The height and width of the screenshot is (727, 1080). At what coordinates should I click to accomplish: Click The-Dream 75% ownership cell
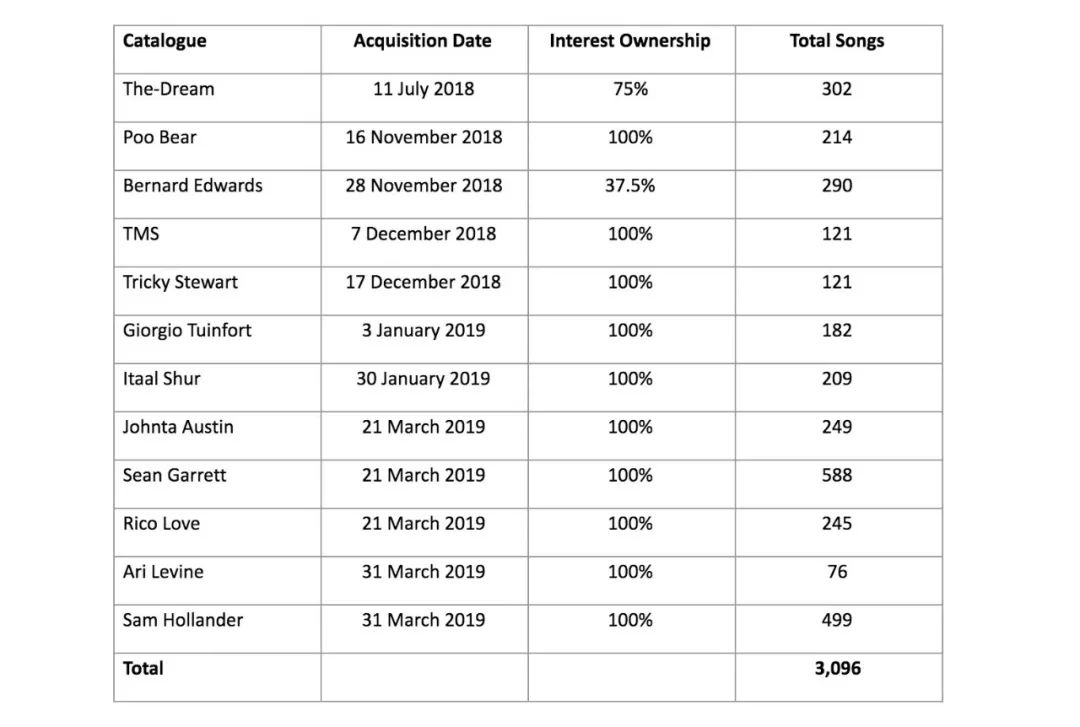632,98
